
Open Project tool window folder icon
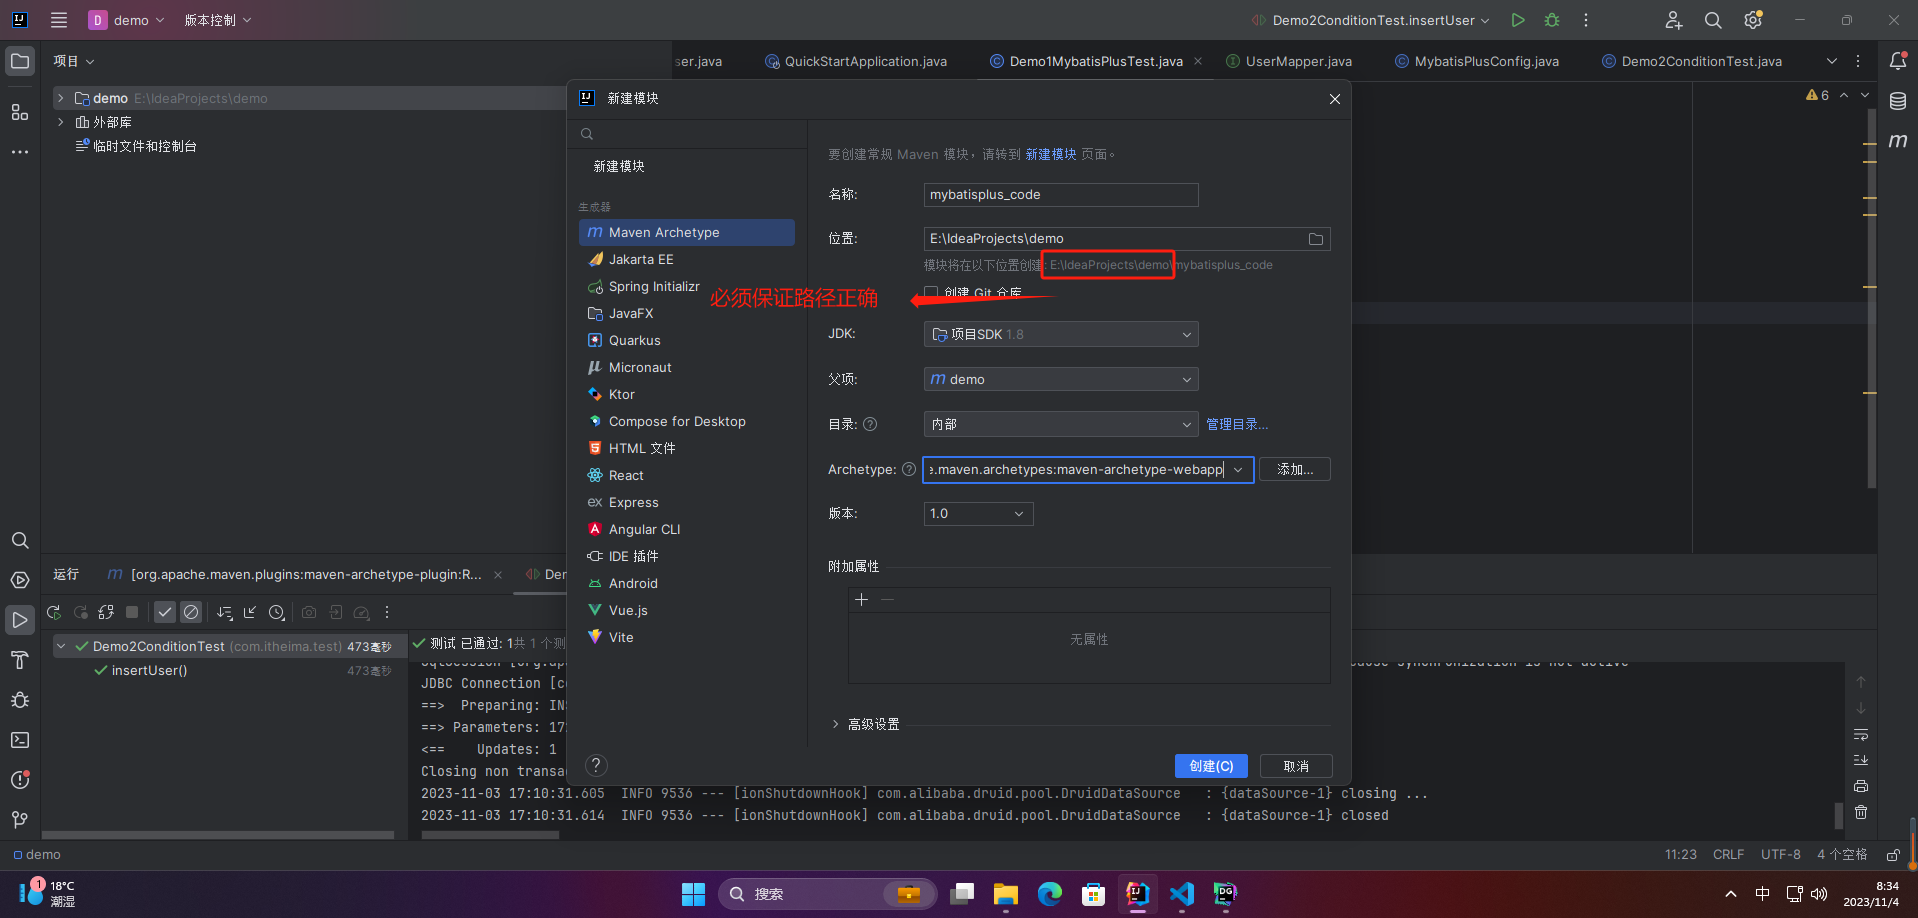(x=20, y=61)
